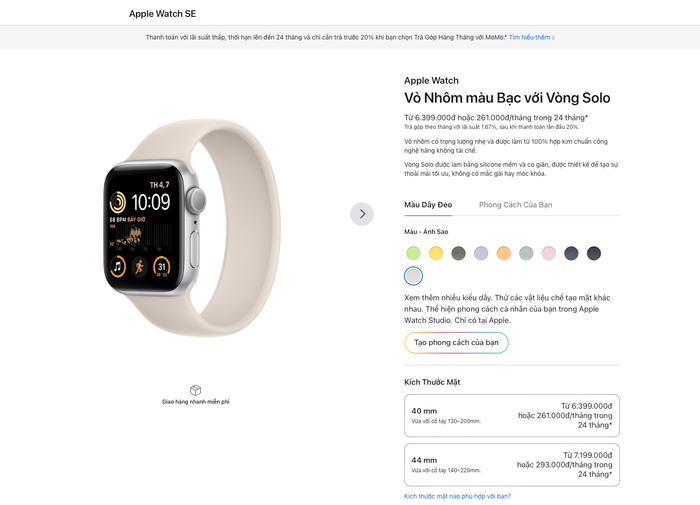The width and height of the screenshot is (700, 505).
Task: Select the yellow band color swatch
Action: [436, 253]
